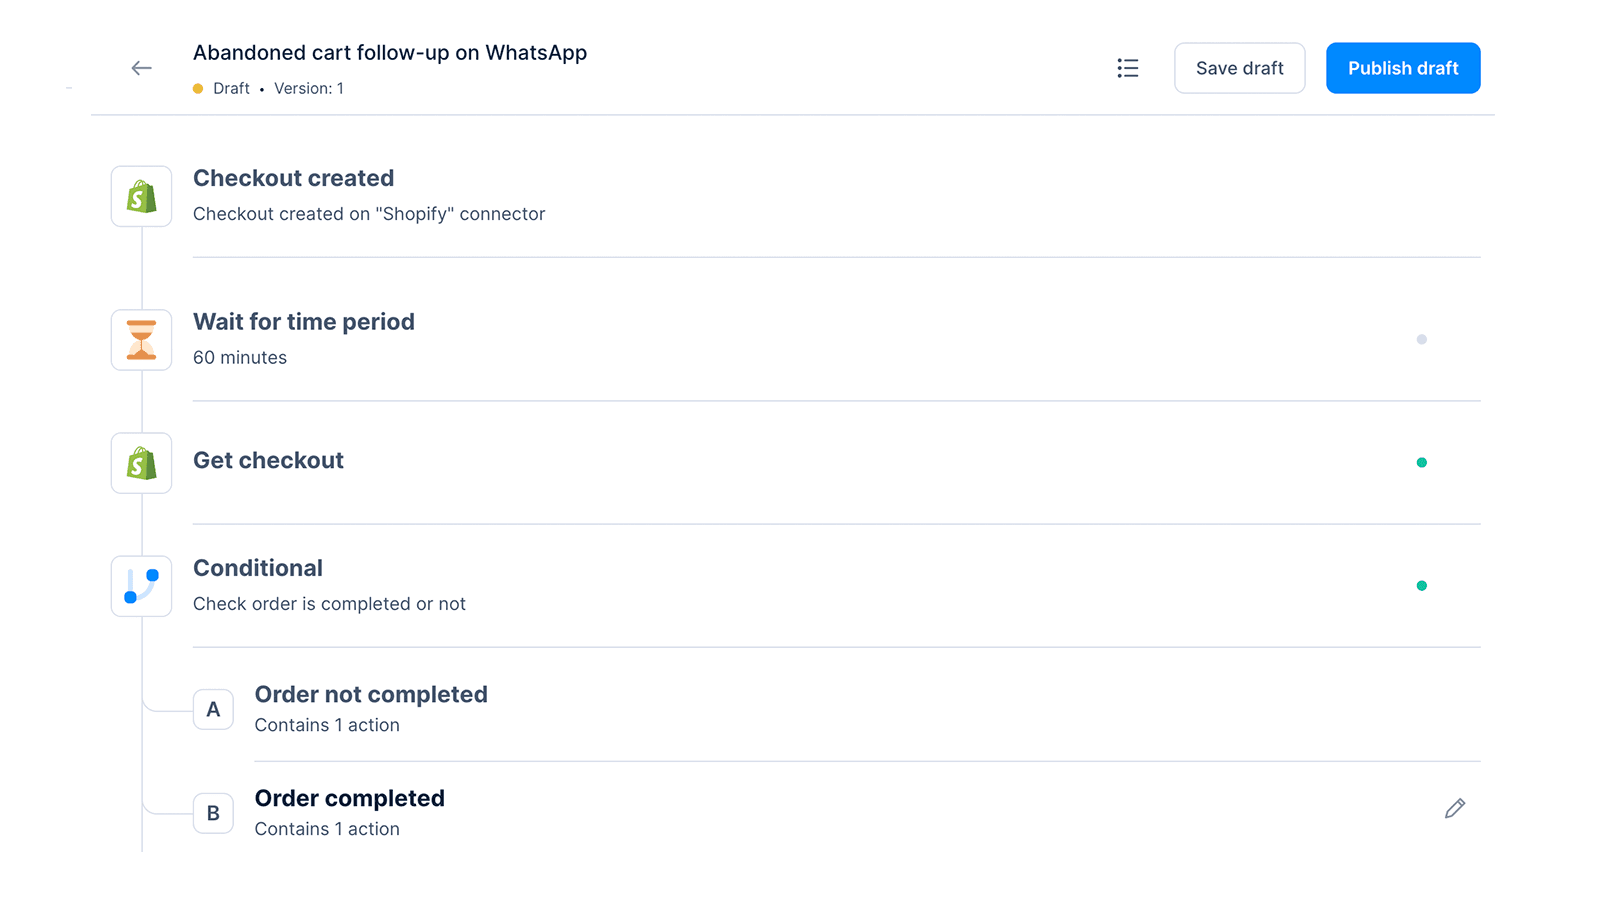Select the branch icon on Conditional step
The height and width of the screenshot is (900, 1600).
click(x=141, y=586)
